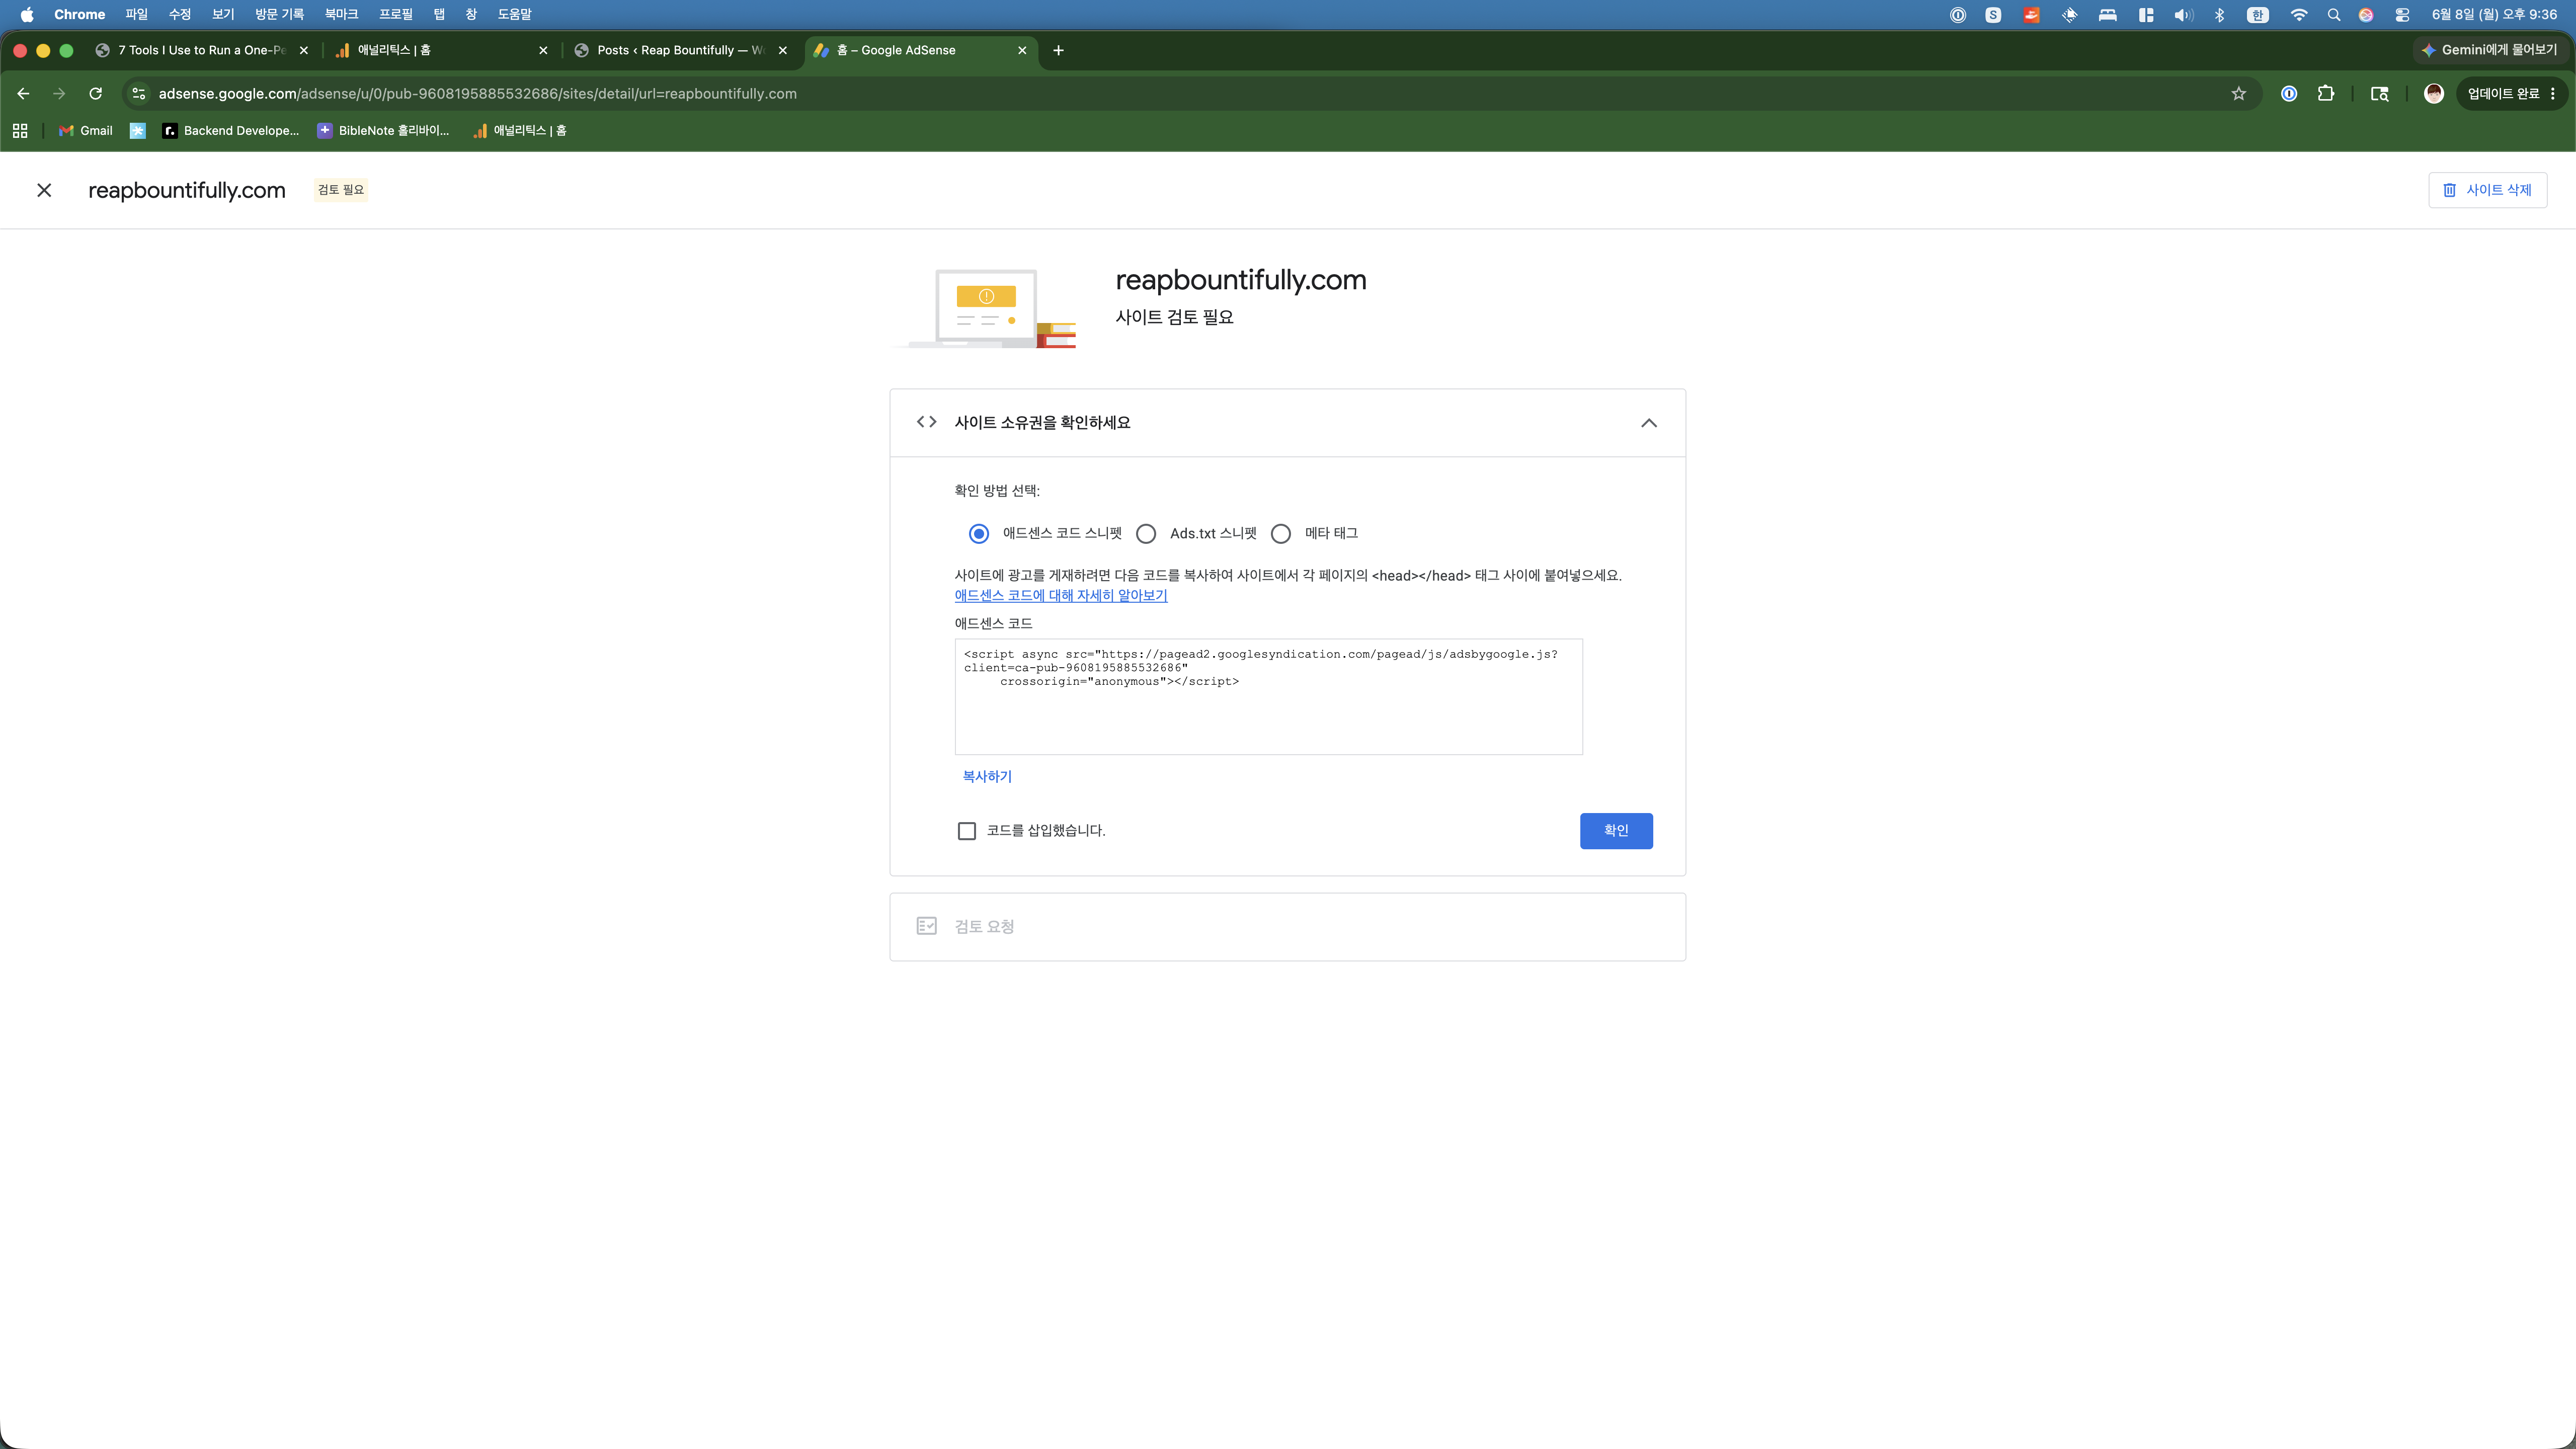Click the code brackets icon beside ownership heading
The width and height of the screenshot is (2576, 1449).
926,422
